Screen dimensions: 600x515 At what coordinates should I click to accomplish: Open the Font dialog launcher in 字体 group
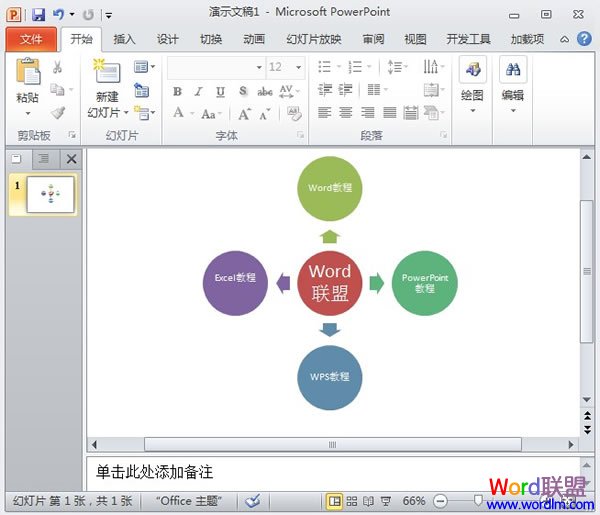point(301,135)
